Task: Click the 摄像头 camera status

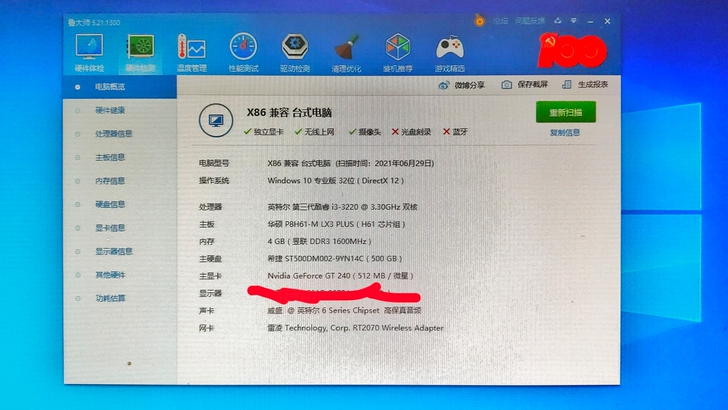Action: (365, 132)
